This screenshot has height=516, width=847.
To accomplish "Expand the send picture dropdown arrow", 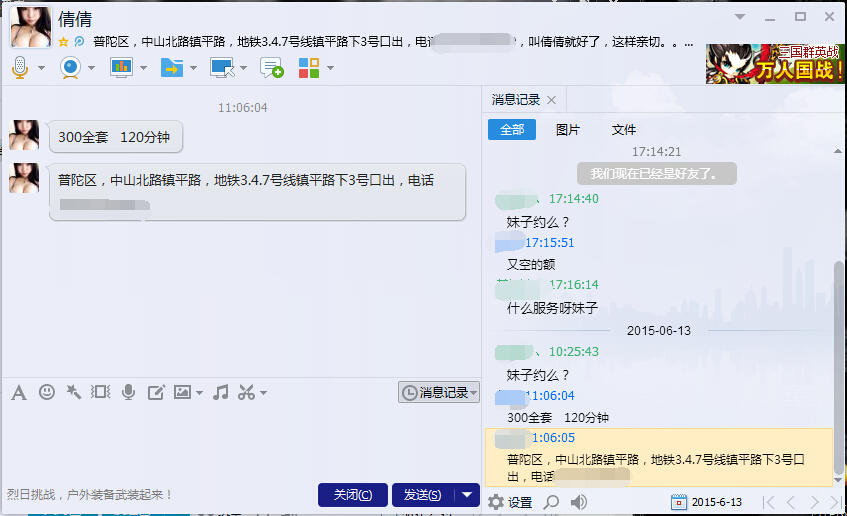I will coord(199,393).
